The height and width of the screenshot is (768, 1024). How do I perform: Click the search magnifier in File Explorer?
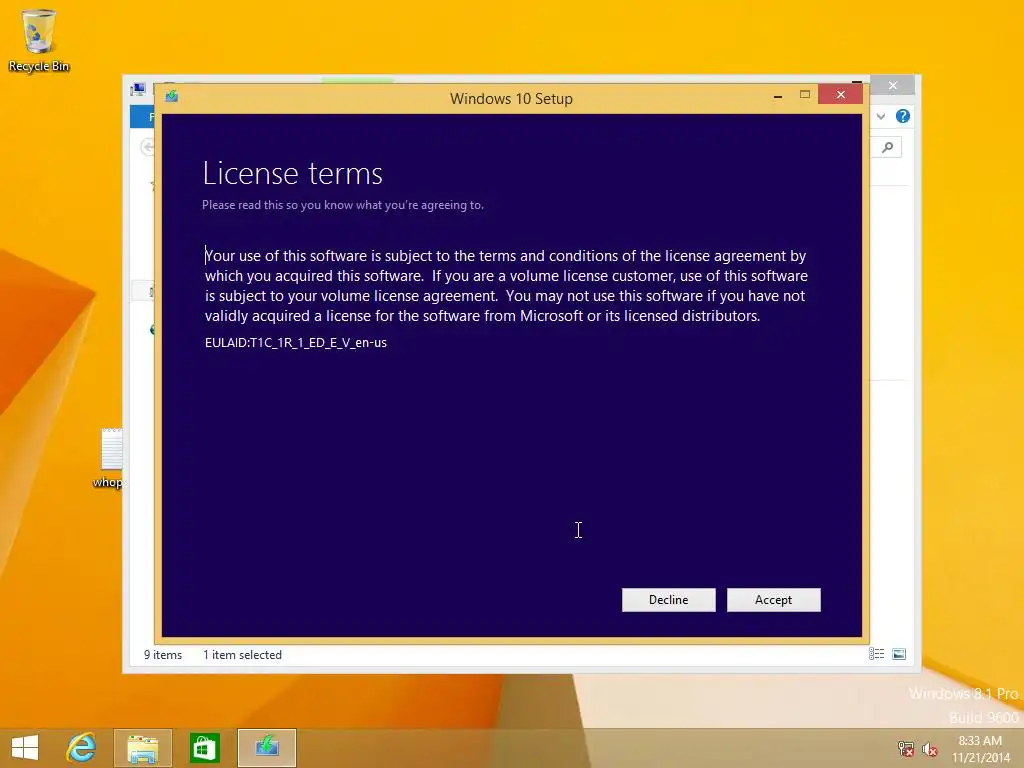coord(888,148)
